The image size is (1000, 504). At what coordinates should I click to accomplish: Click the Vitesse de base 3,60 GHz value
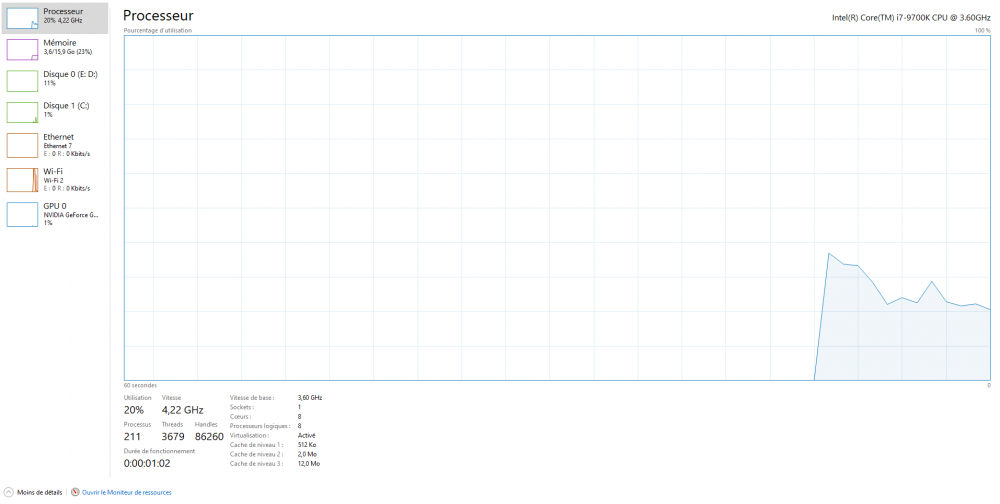310,397
